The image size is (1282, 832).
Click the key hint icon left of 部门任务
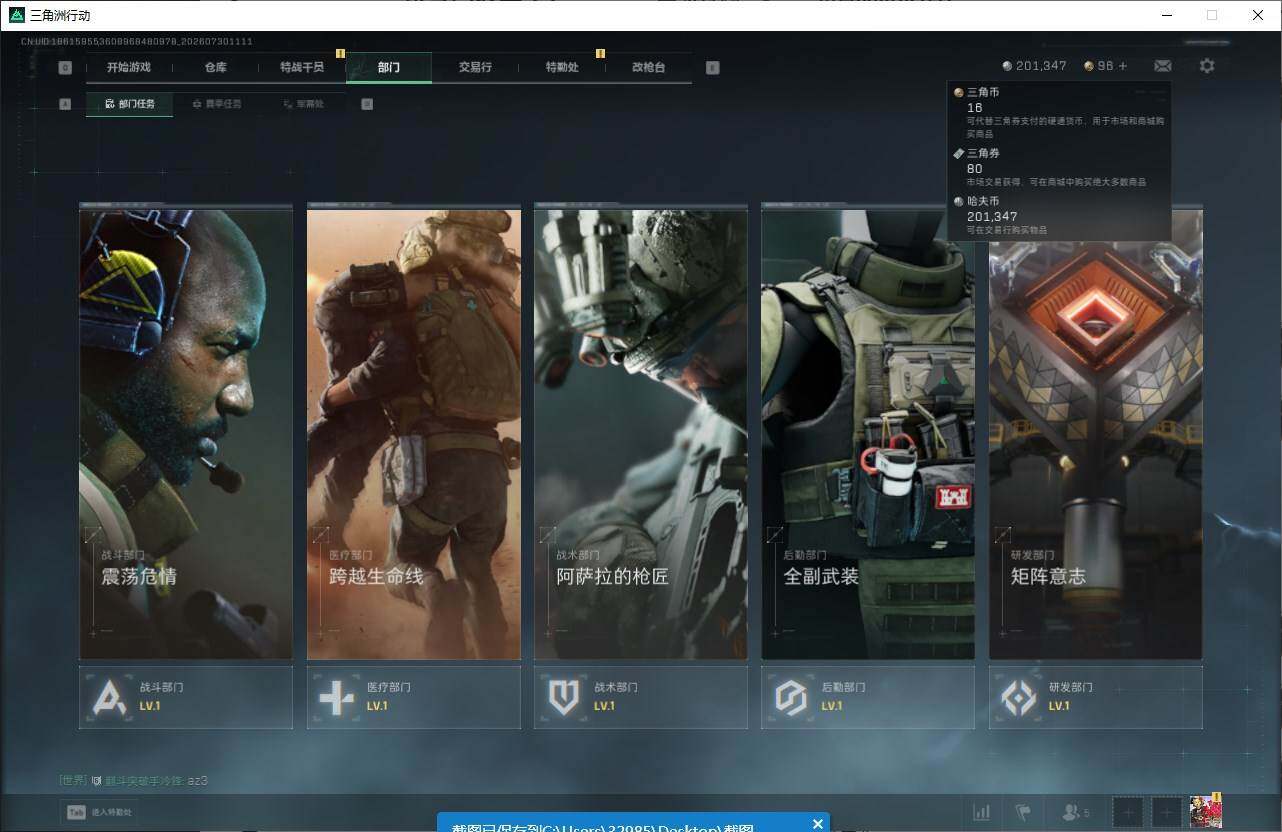[65, 104]
